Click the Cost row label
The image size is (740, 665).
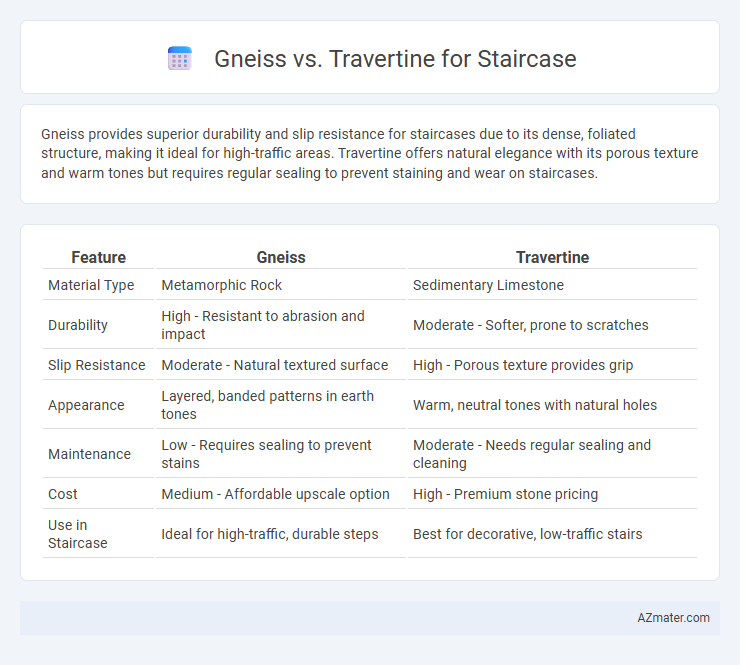pos(63,494)
